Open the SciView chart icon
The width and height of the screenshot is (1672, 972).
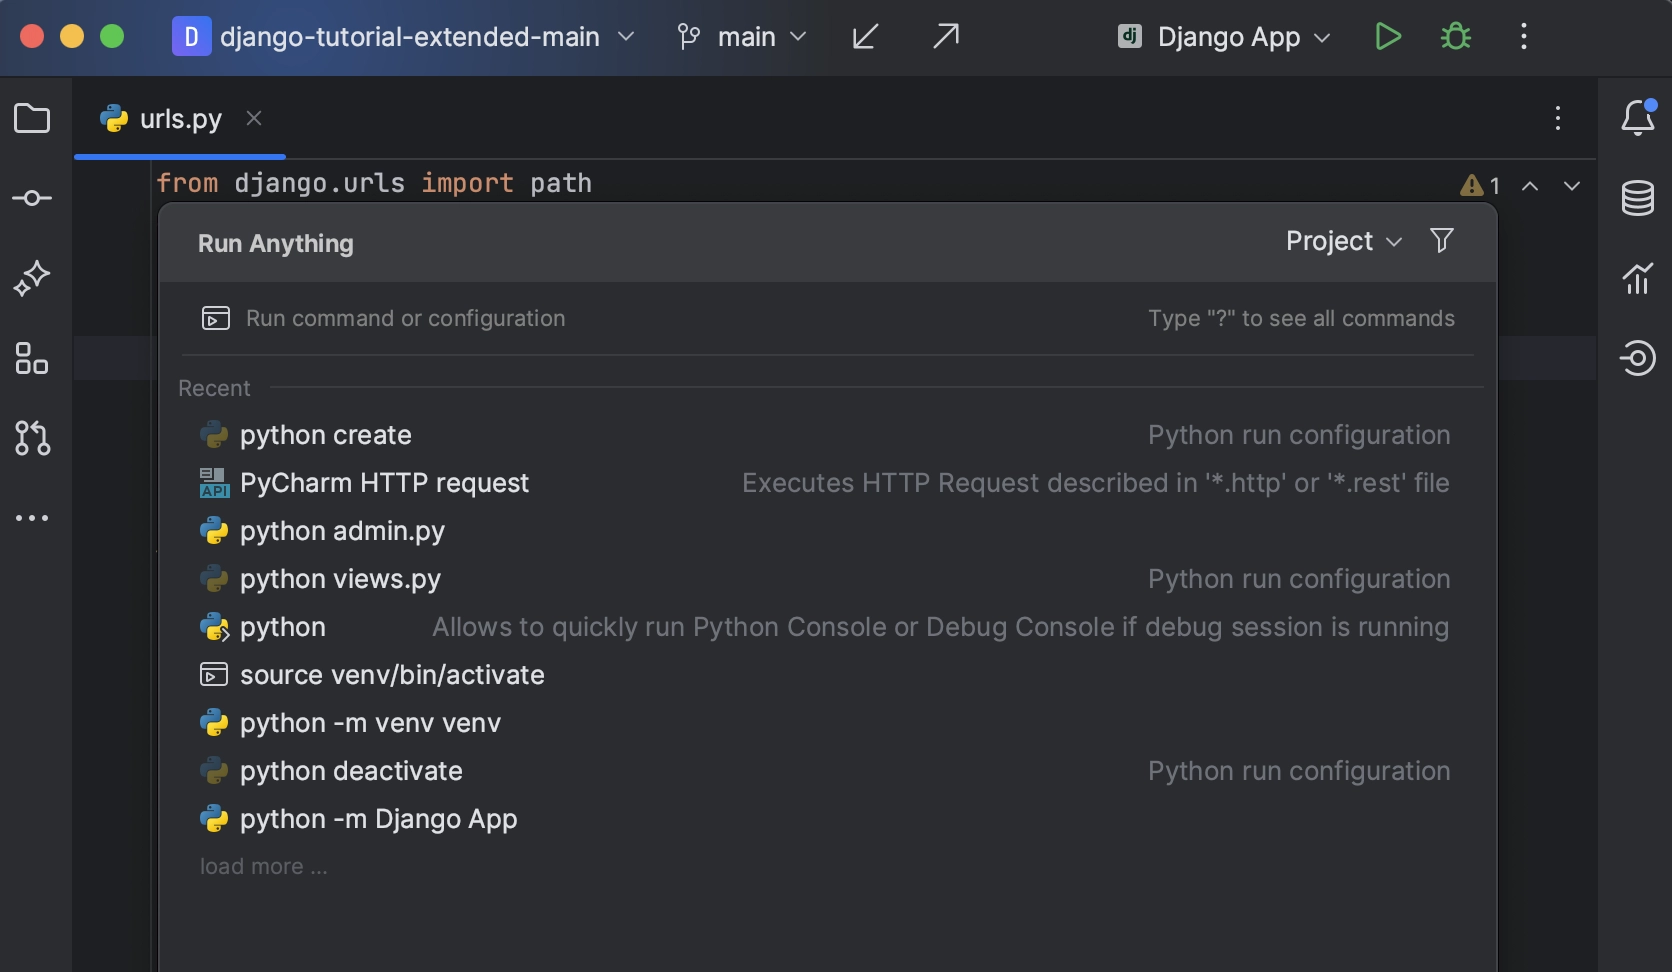coord(1638,278)
